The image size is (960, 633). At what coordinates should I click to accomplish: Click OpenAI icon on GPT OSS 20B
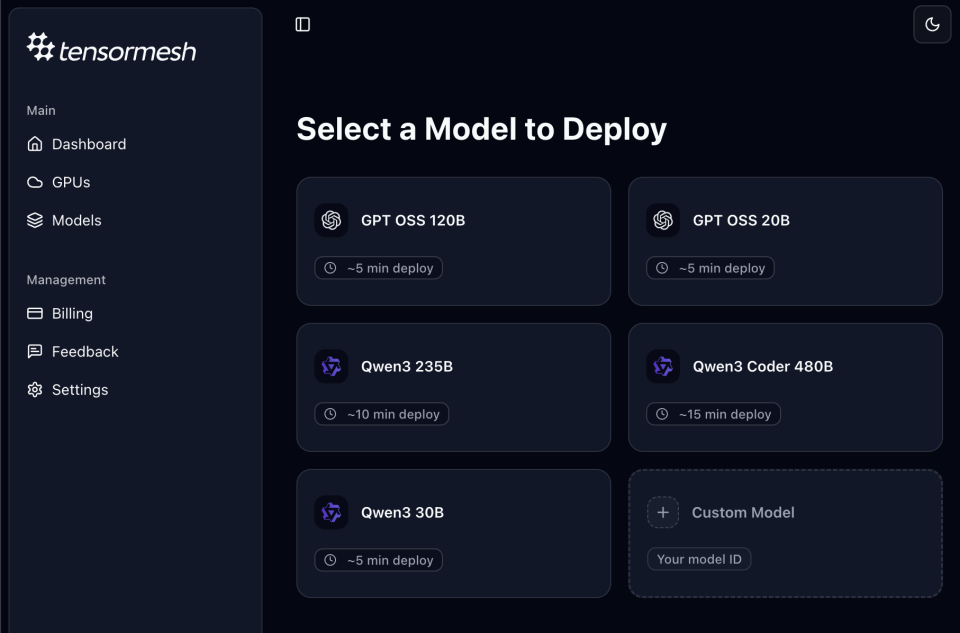click(x=663, y=220)
